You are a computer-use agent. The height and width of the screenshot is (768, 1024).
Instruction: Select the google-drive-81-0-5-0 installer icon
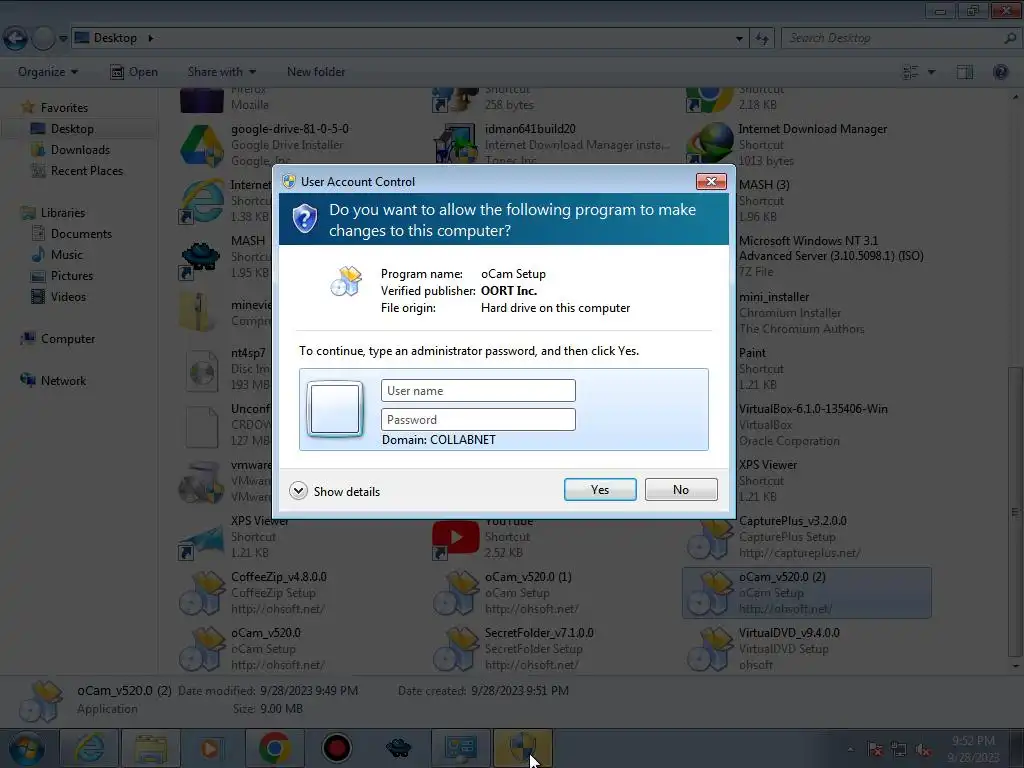202,145
